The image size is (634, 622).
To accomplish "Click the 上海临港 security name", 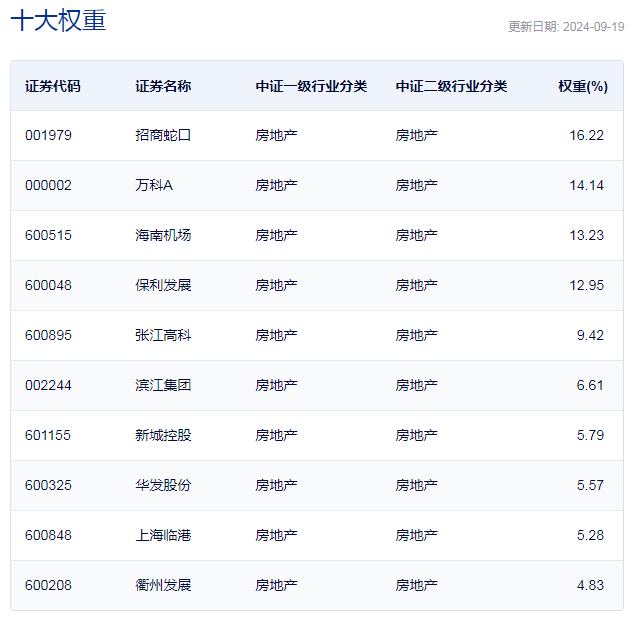I will click(x=163, y=535).
